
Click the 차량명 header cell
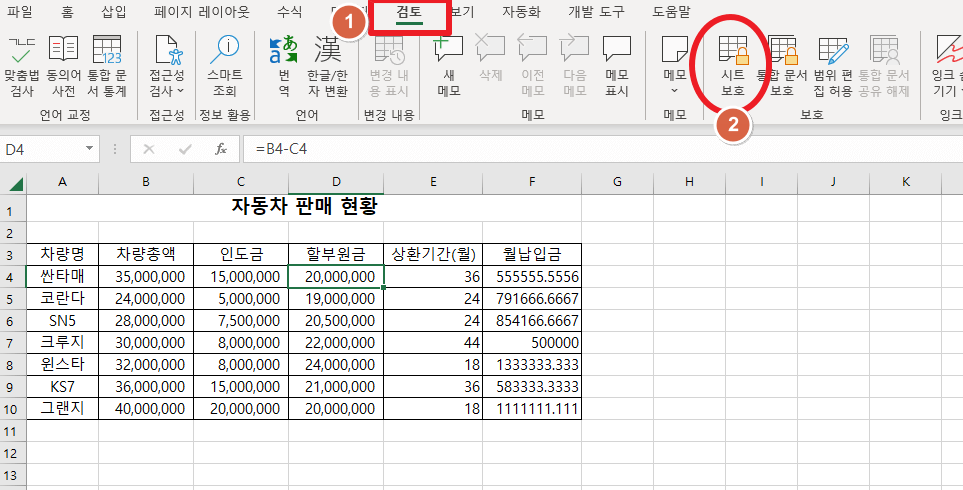pos(62,254)
